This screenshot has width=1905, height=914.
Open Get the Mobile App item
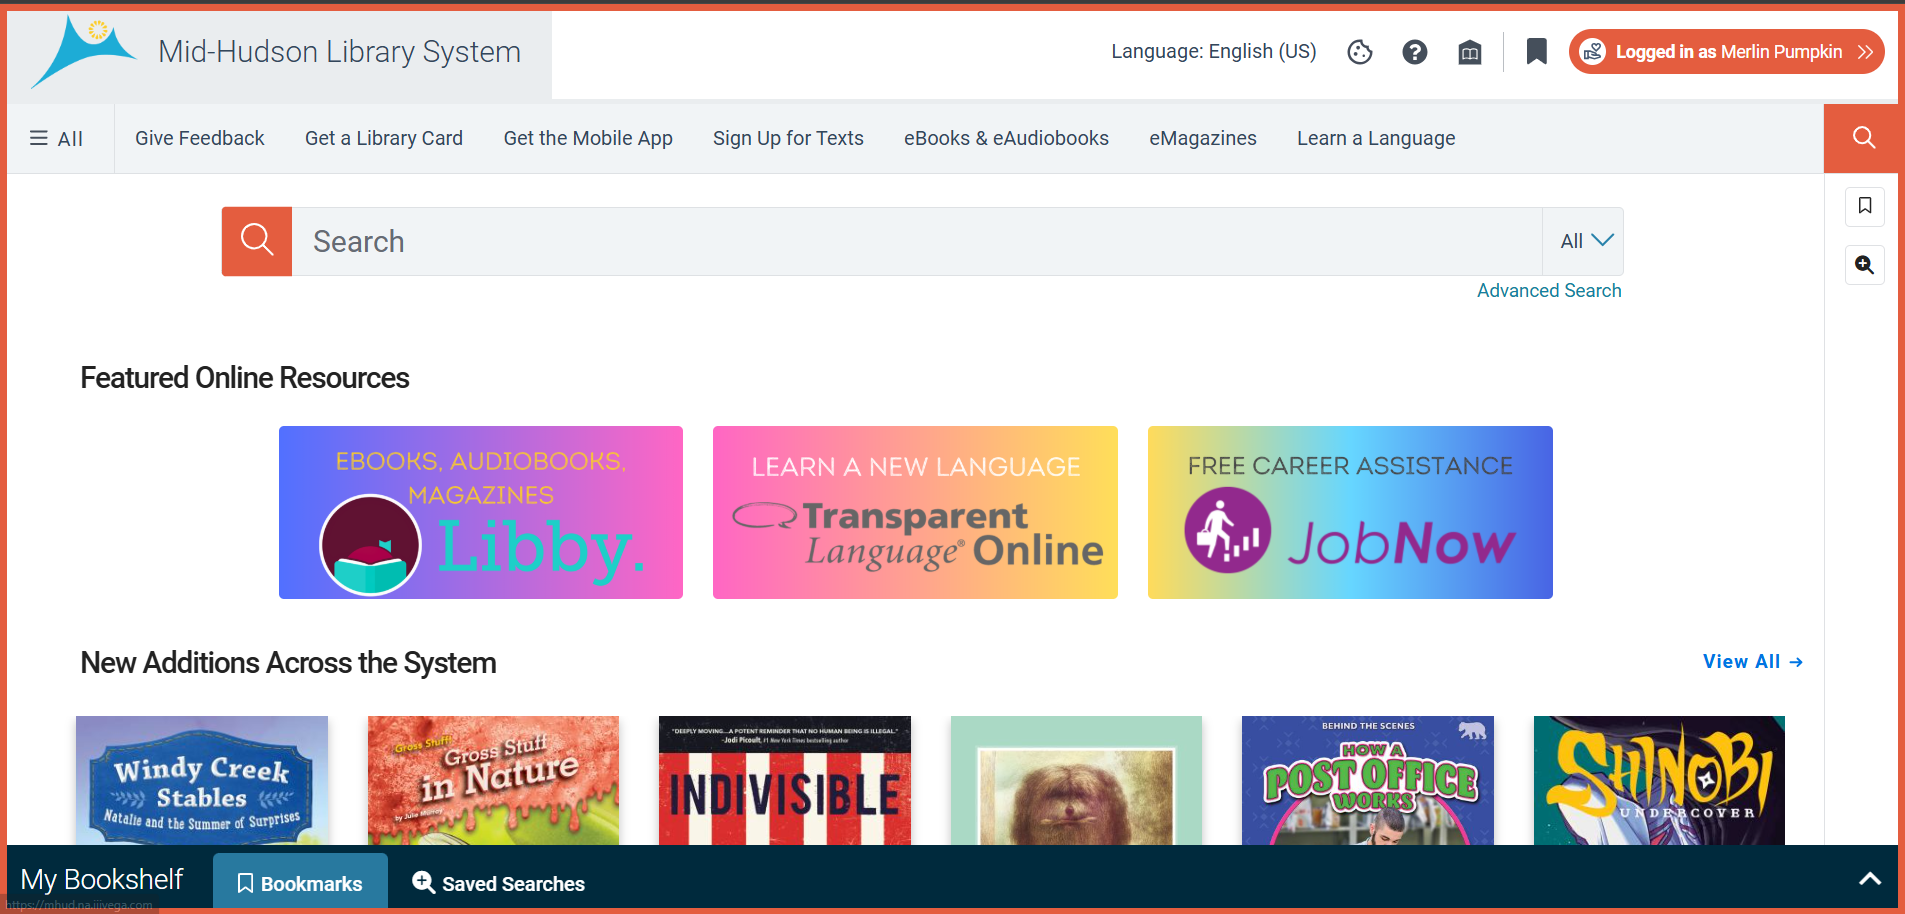coord(588,139)
